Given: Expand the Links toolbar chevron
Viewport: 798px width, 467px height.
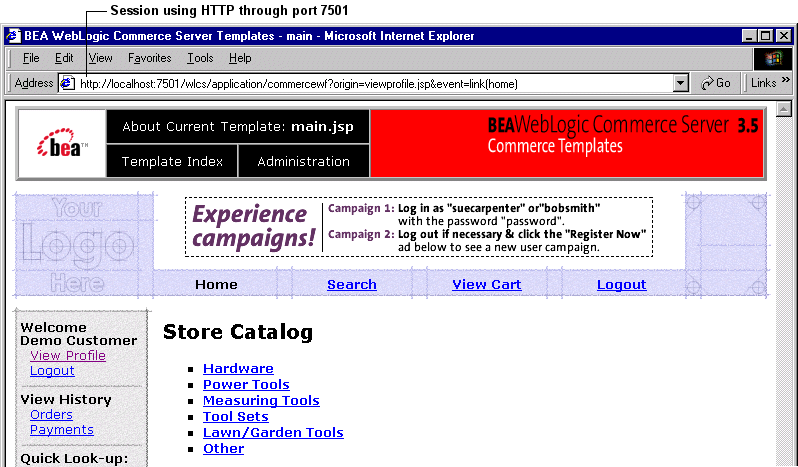Looking at the screenshot, I should pyautogui.click(x=786, y=80).
